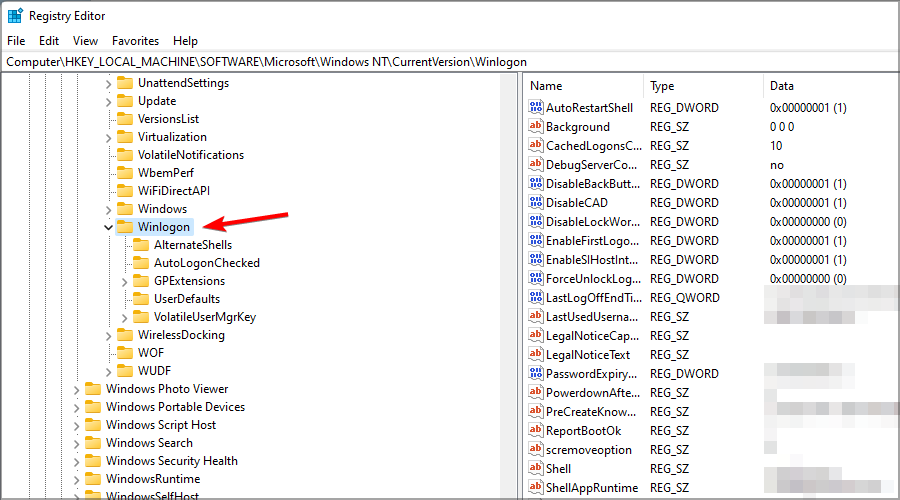Select the Shell string value icon
Viewport: 900px width, 500px height.
click(536, 468)
